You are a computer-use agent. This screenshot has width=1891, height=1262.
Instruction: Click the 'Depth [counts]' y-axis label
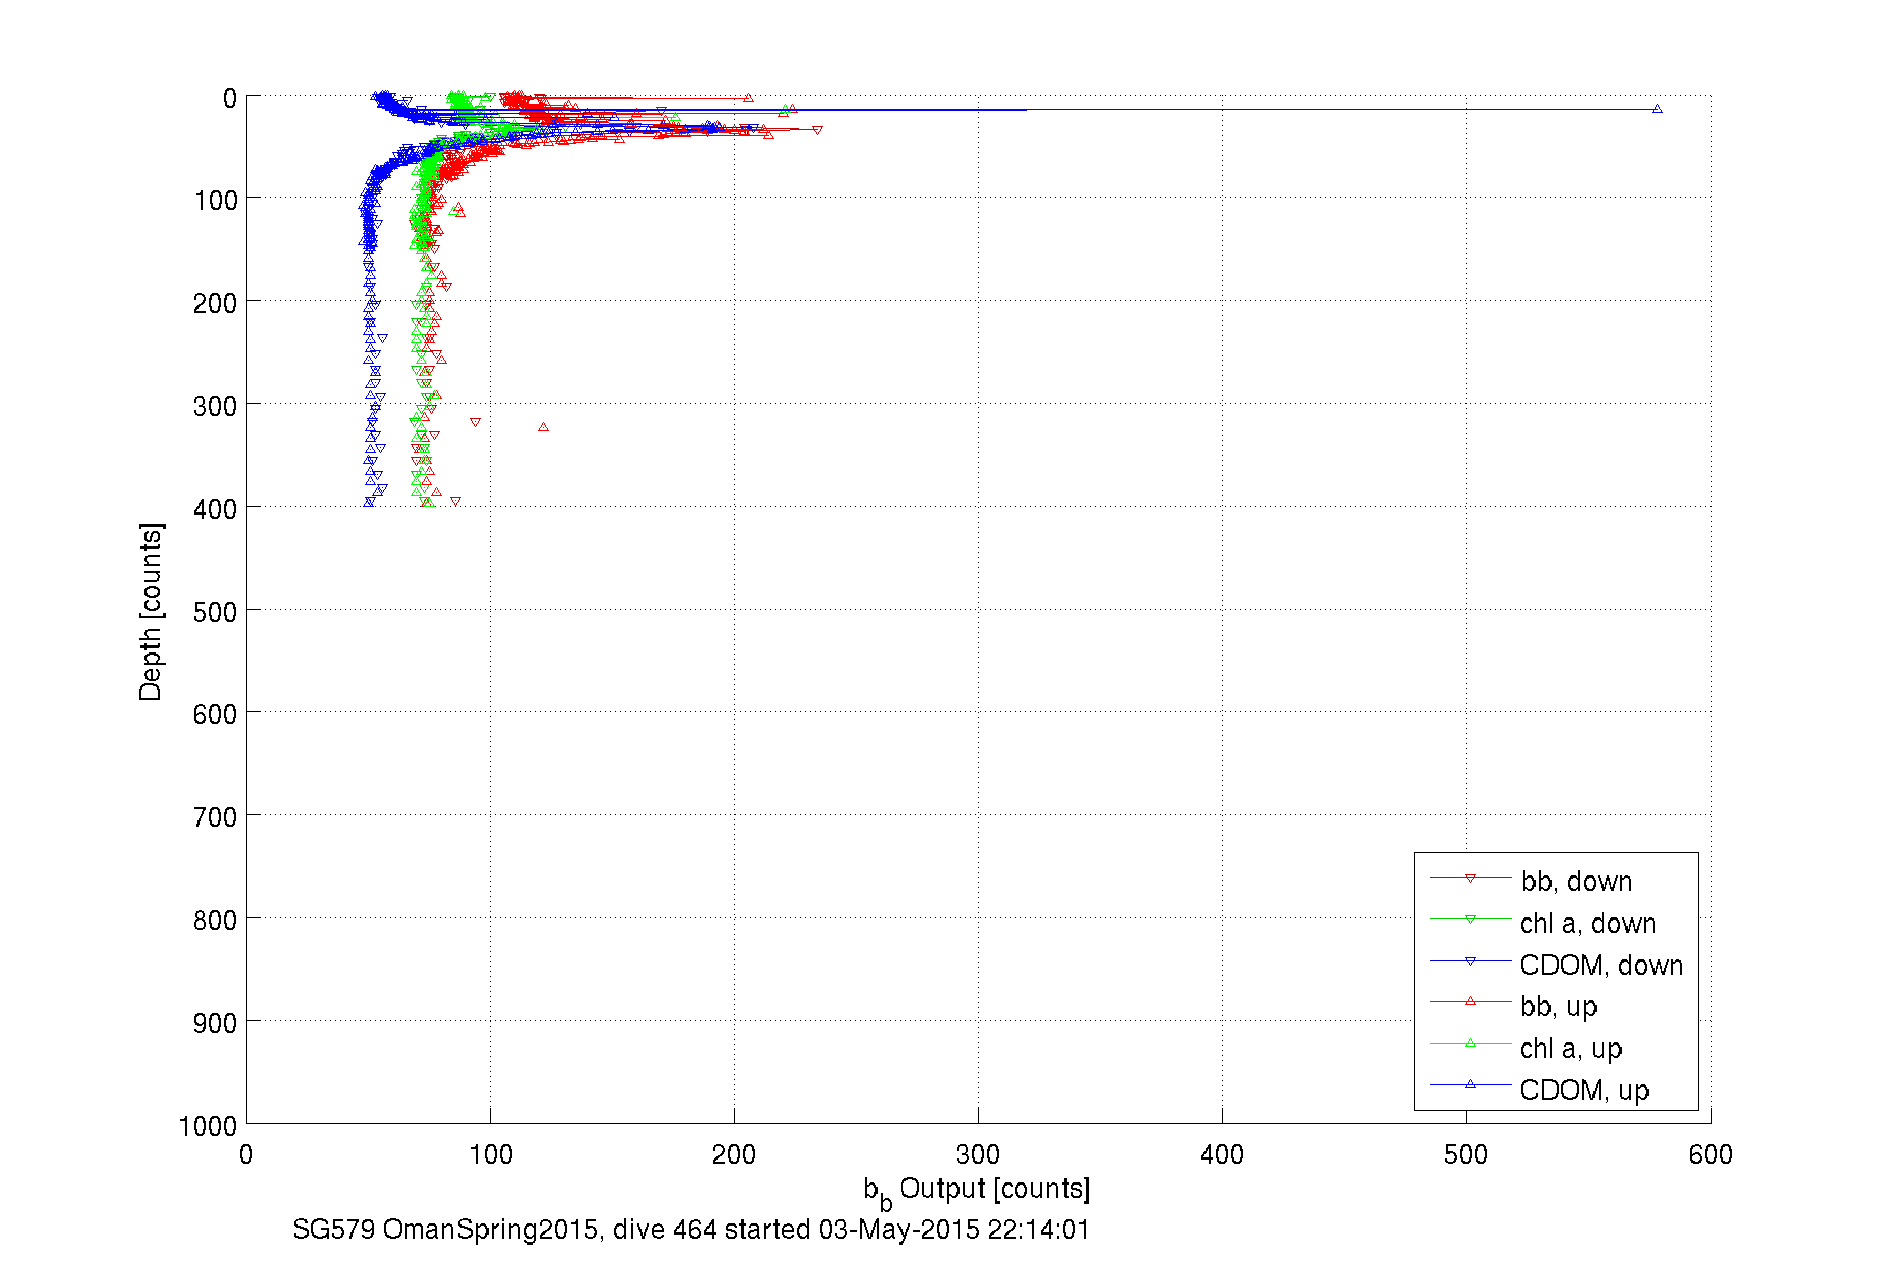(151, 611)
